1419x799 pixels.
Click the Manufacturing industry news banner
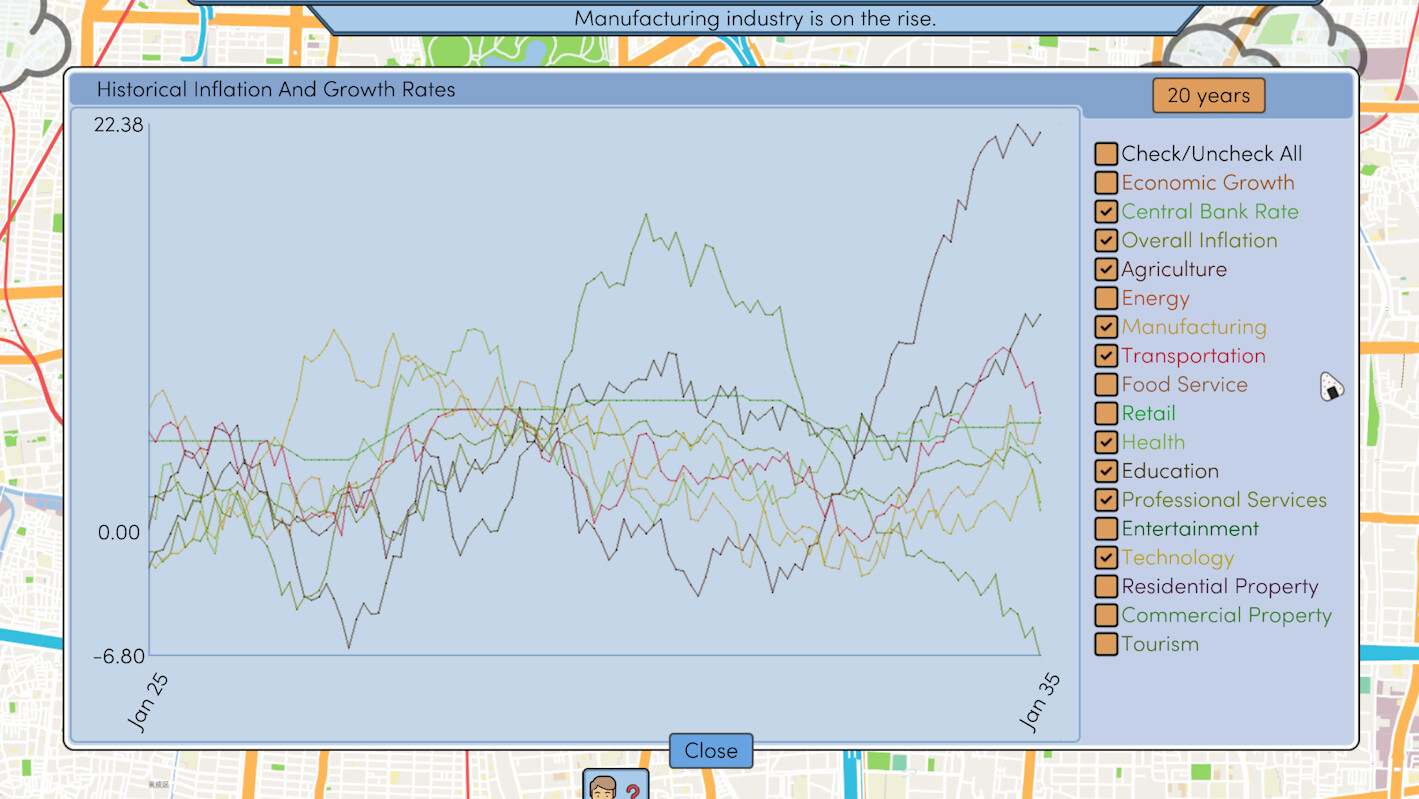point(755,18)
